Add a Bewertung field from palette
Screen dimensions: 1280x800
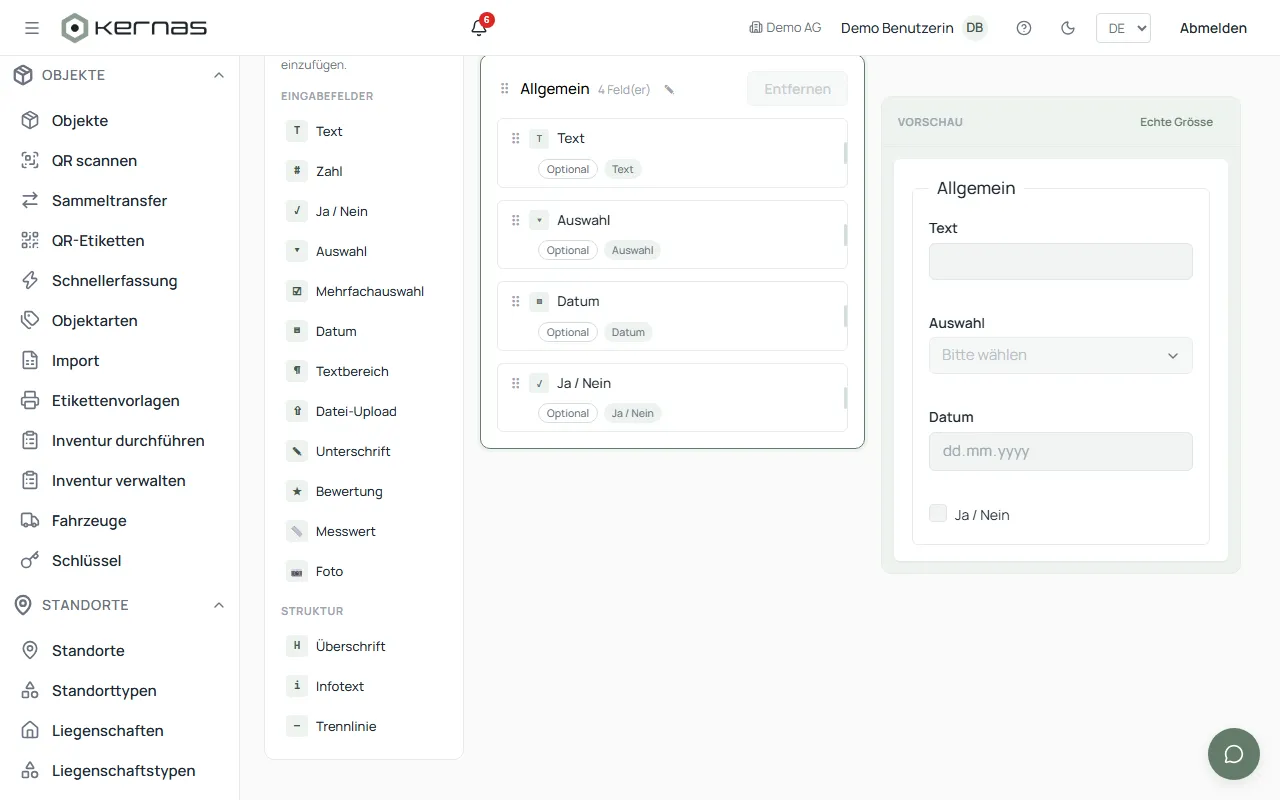pos(364,491)
